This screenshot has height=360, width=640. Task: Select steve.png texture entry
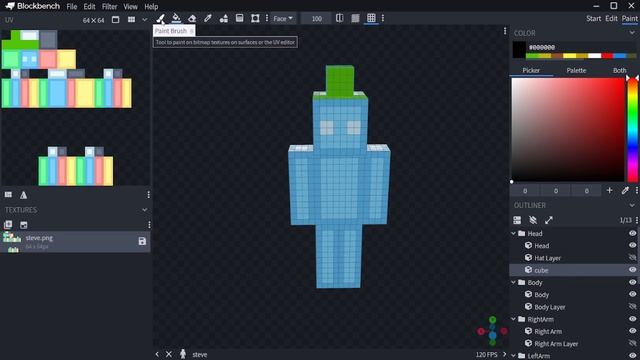click(75, 242)
